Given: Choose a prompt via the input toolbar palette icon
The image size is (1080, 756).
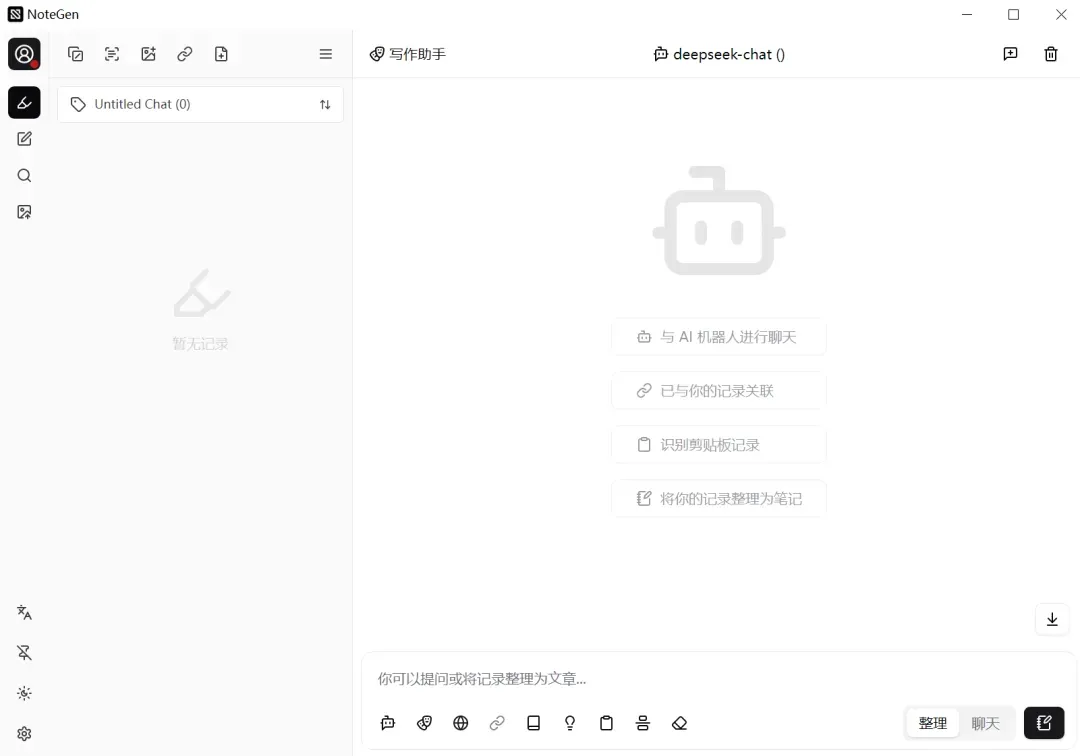Looking at the screenshot, I should pyautogui.click(x=424, y=724).
